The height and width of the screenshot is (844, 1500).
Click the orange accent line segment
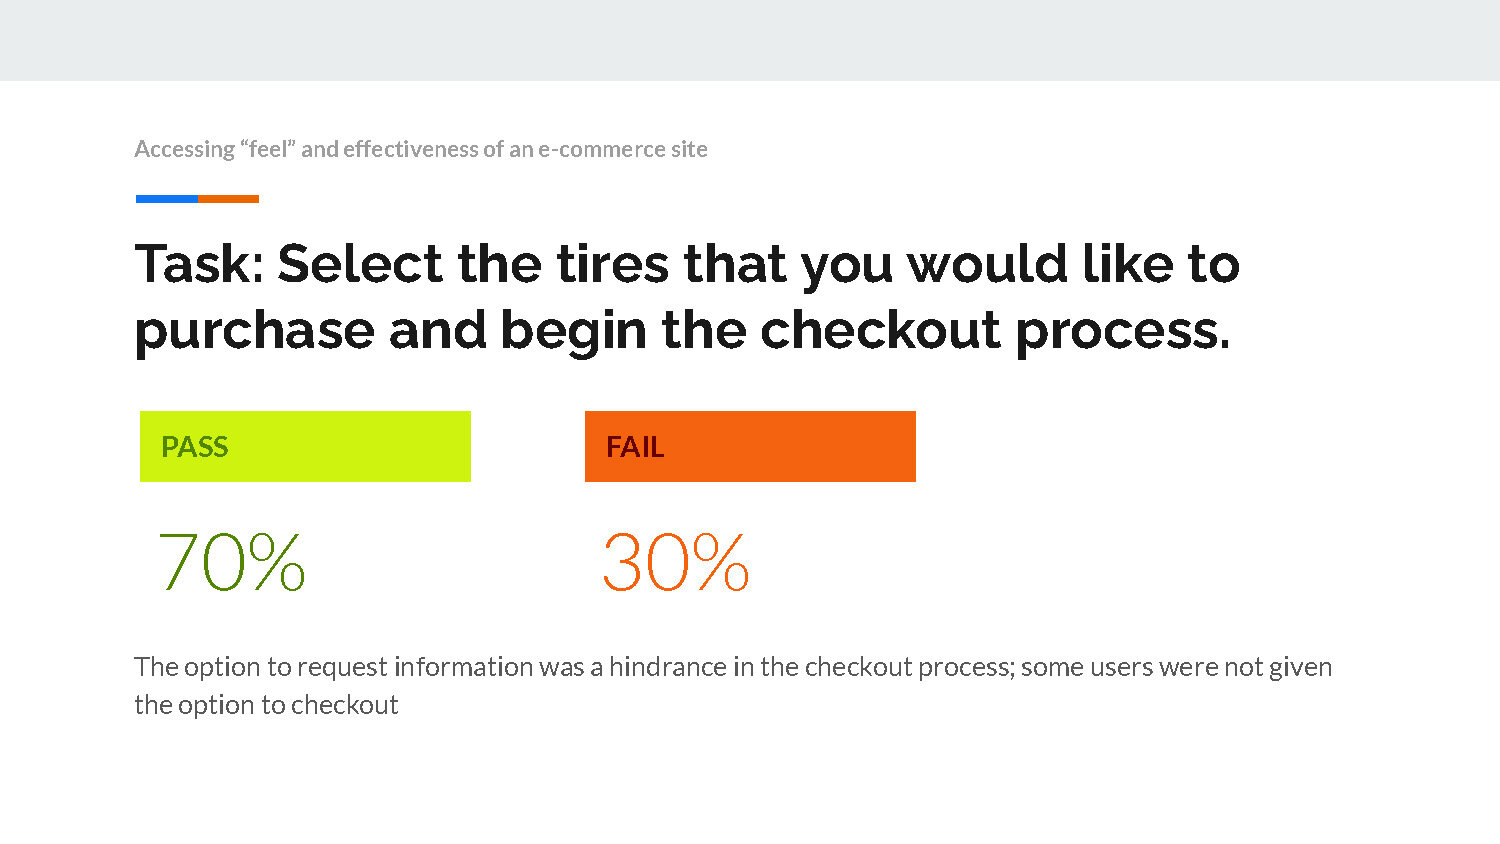[x=228, y=199]
